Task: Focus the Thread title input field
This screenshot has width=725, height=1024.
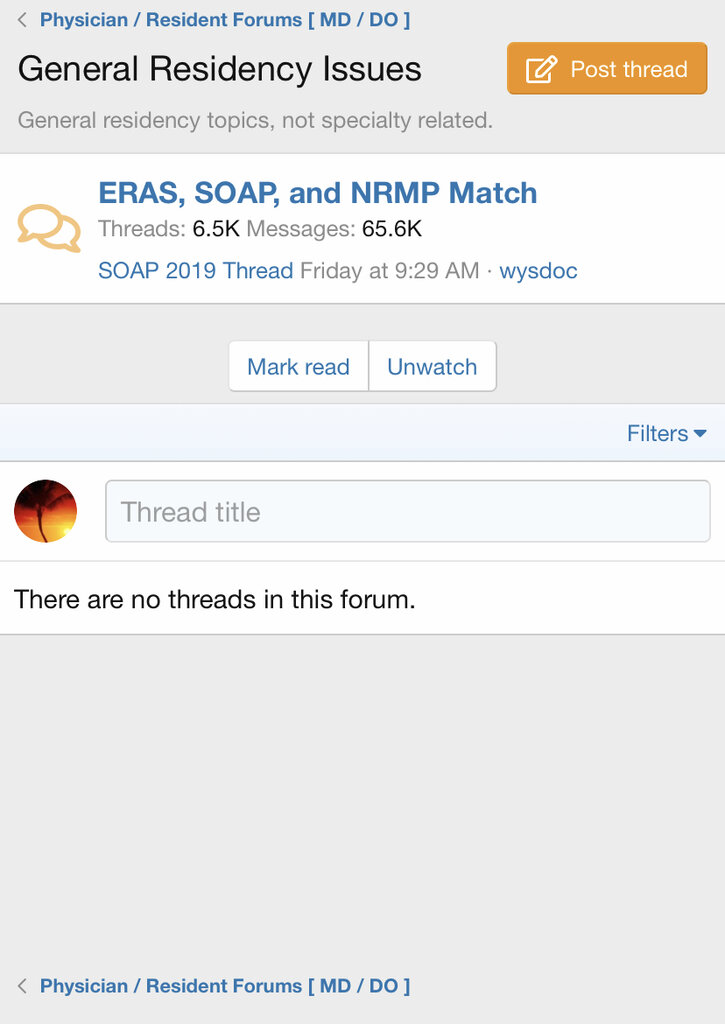Action: pyautogui.click(x=407, y=512)
